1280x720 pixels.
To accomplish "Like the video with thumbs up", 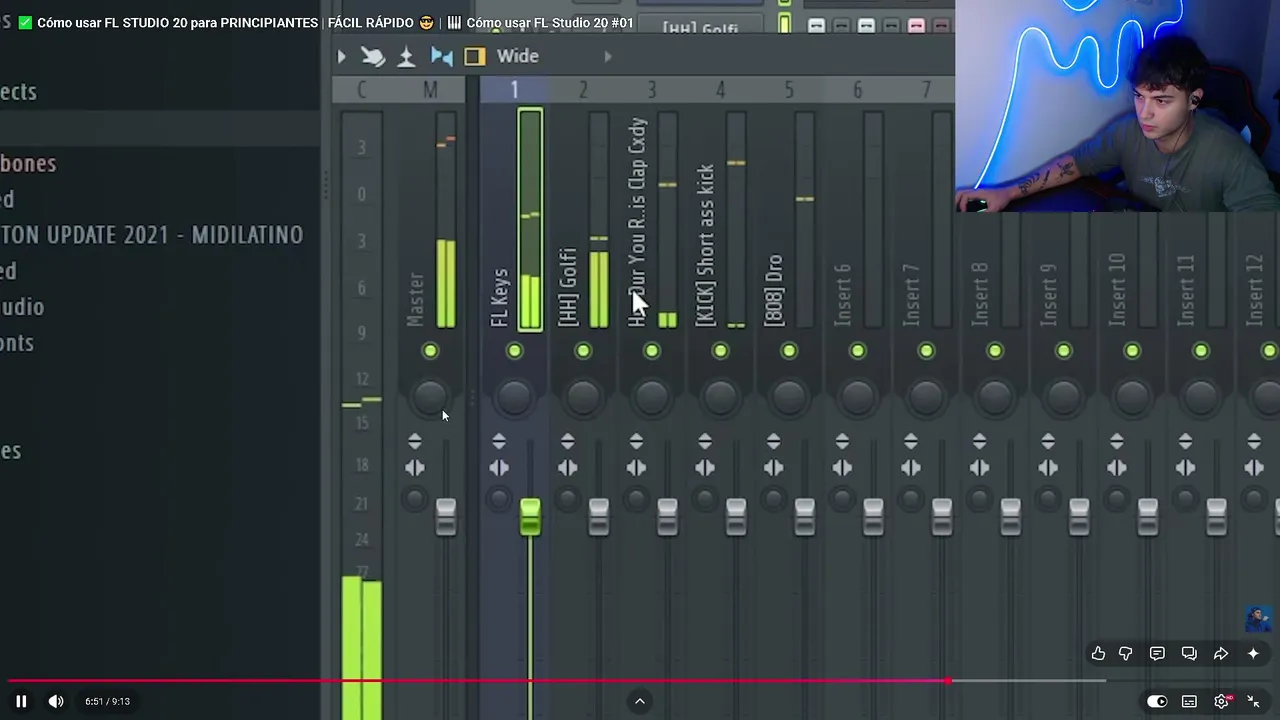I will coord(1098,653).
